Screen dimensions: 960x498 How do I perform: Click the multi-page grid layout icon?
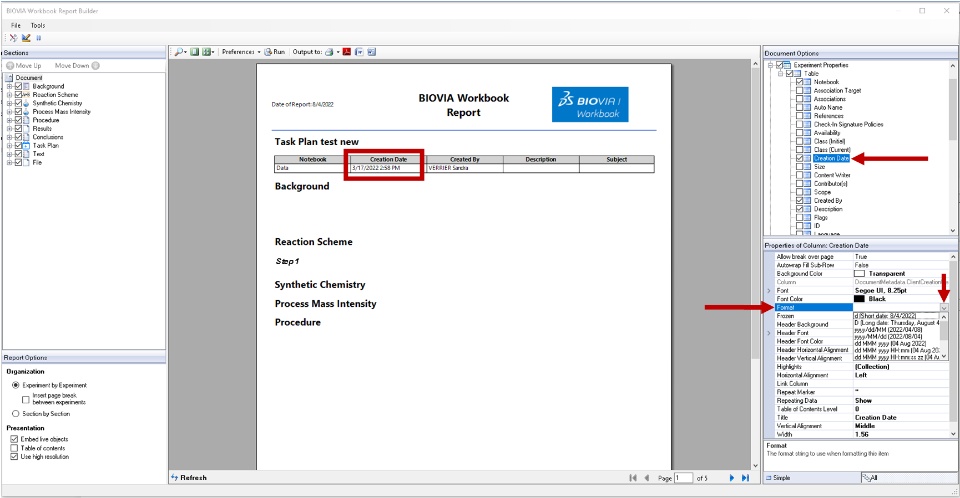206,52
